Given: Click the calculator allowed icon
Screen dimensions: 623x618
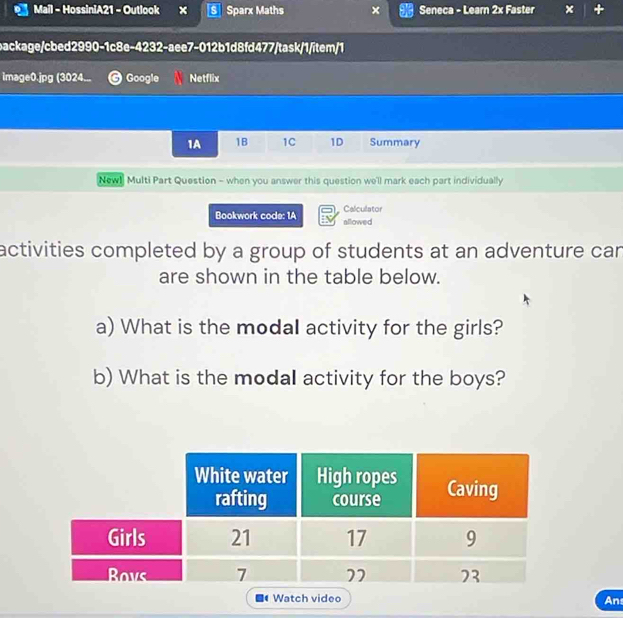Looking at the screenshot, I should click(x=327, y=215).
